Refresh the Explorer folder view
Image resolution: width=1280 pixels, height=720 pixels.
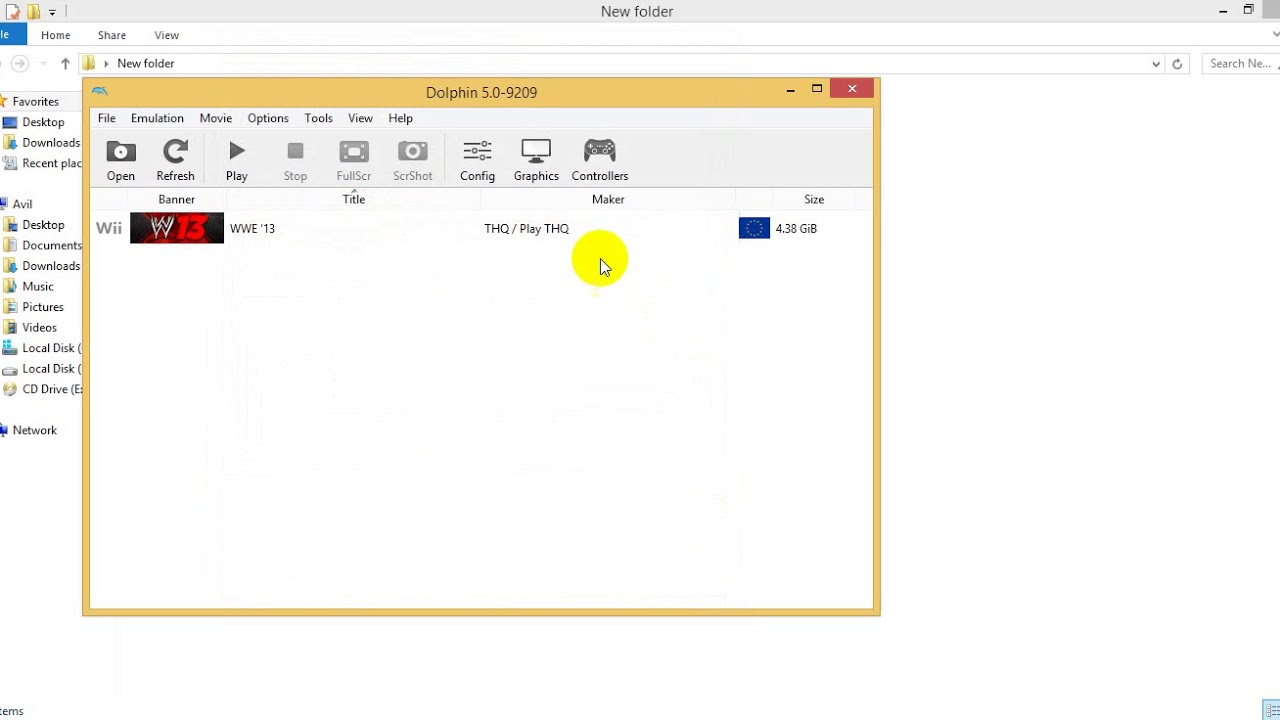pos(1177,64)
